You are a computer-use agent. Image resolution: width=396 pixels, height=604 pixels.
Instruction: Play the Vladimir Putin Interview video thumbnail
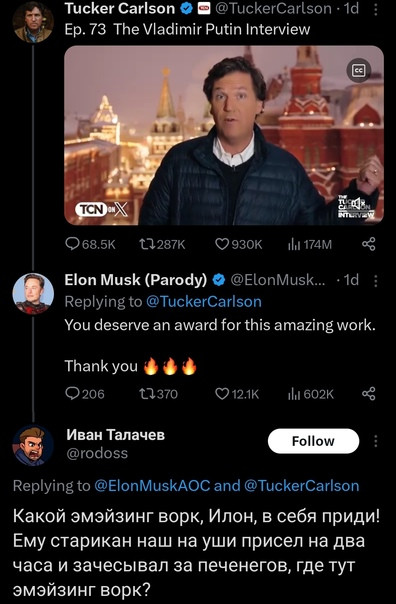click(x=224, y=135)
